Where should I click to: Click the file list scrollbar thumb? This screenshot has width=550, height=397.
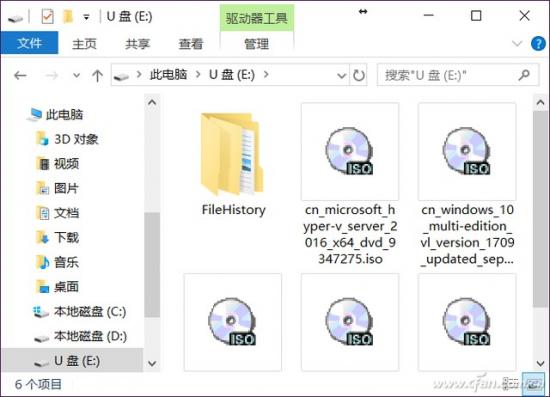(541, 209)
